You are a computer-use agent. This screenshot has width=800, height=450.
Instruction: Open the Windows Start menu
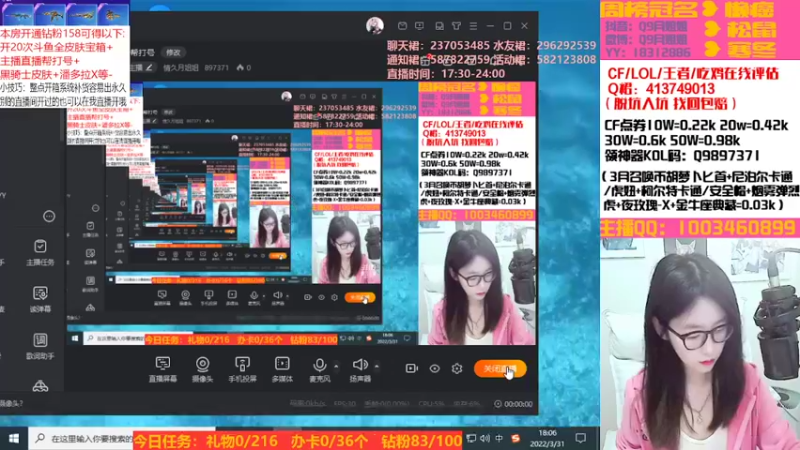click(14, 439)
